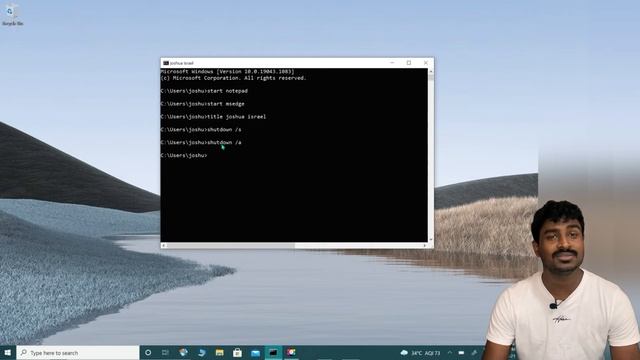This screenshot has width=640, height=360.
Task: Click the horizontal scrollbar left arrow
Action: click(x=164, y=246)
